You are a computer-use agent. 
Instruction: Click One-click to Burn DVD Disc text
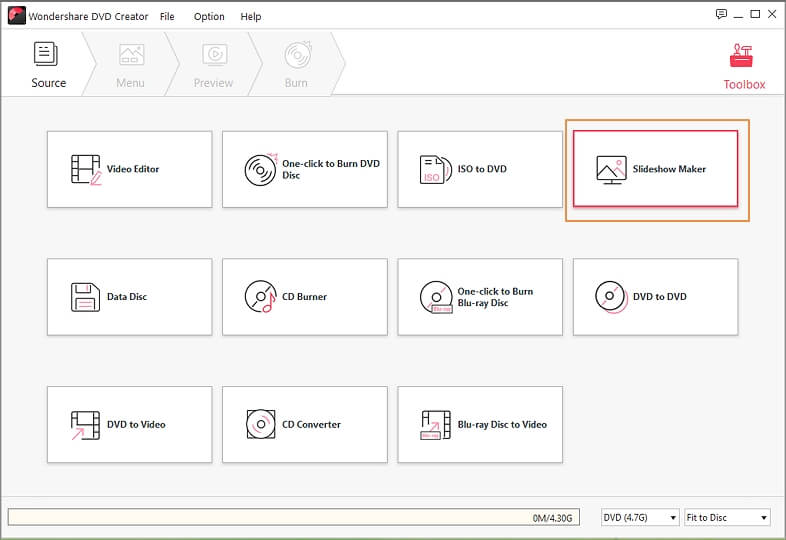click(331, 169)
